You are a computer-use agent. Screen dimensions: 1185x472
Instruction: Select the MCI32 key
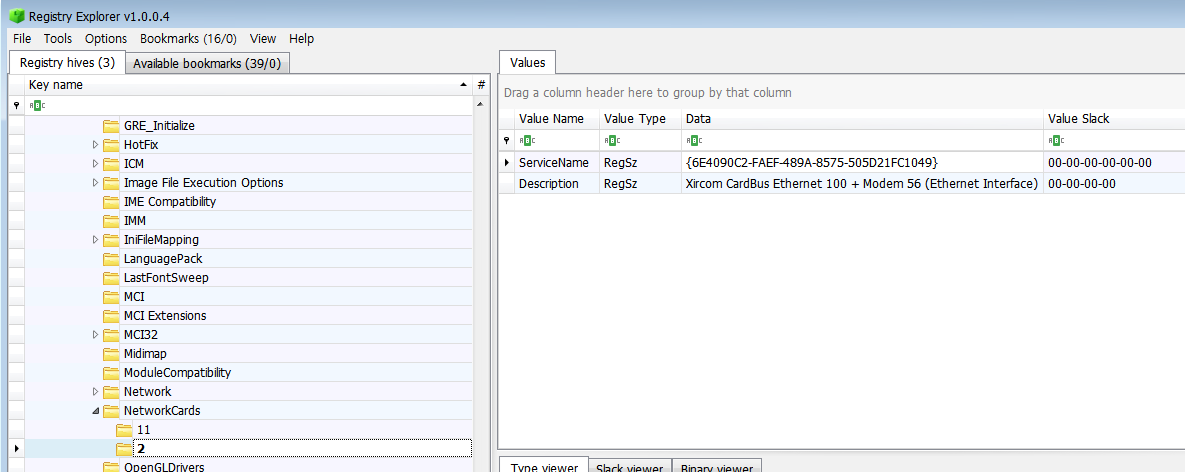[141, 334]
